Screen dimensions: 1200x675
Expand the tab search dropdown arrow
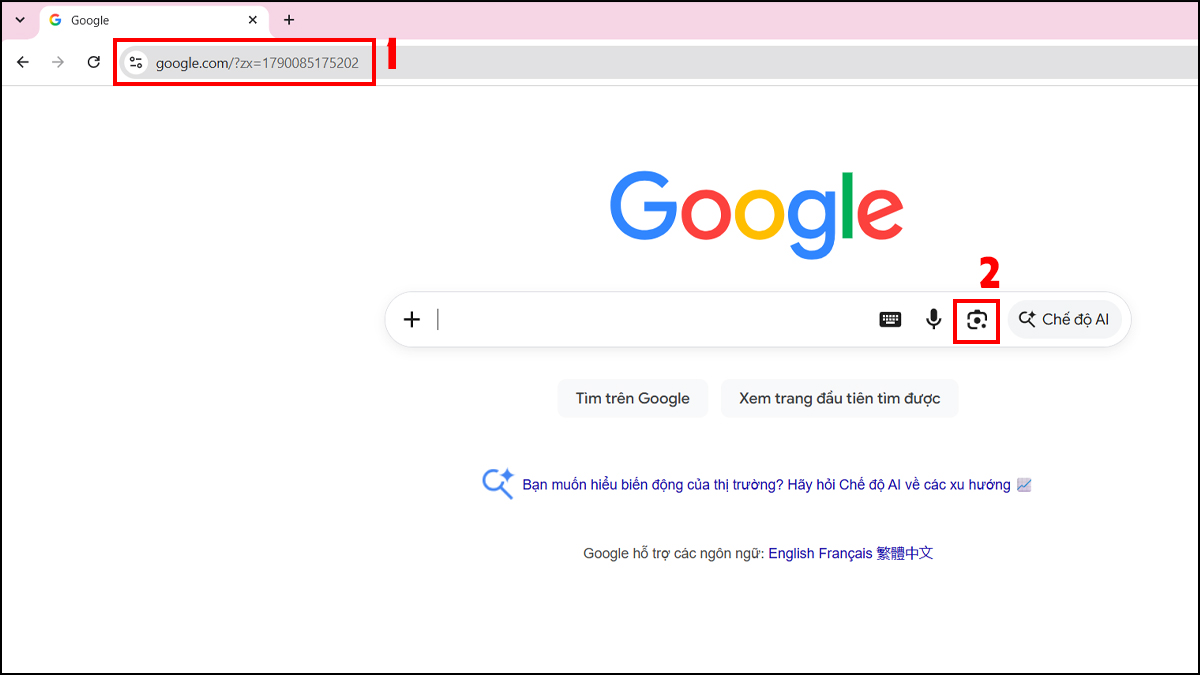pyautogui.click(x=20, y=20)
